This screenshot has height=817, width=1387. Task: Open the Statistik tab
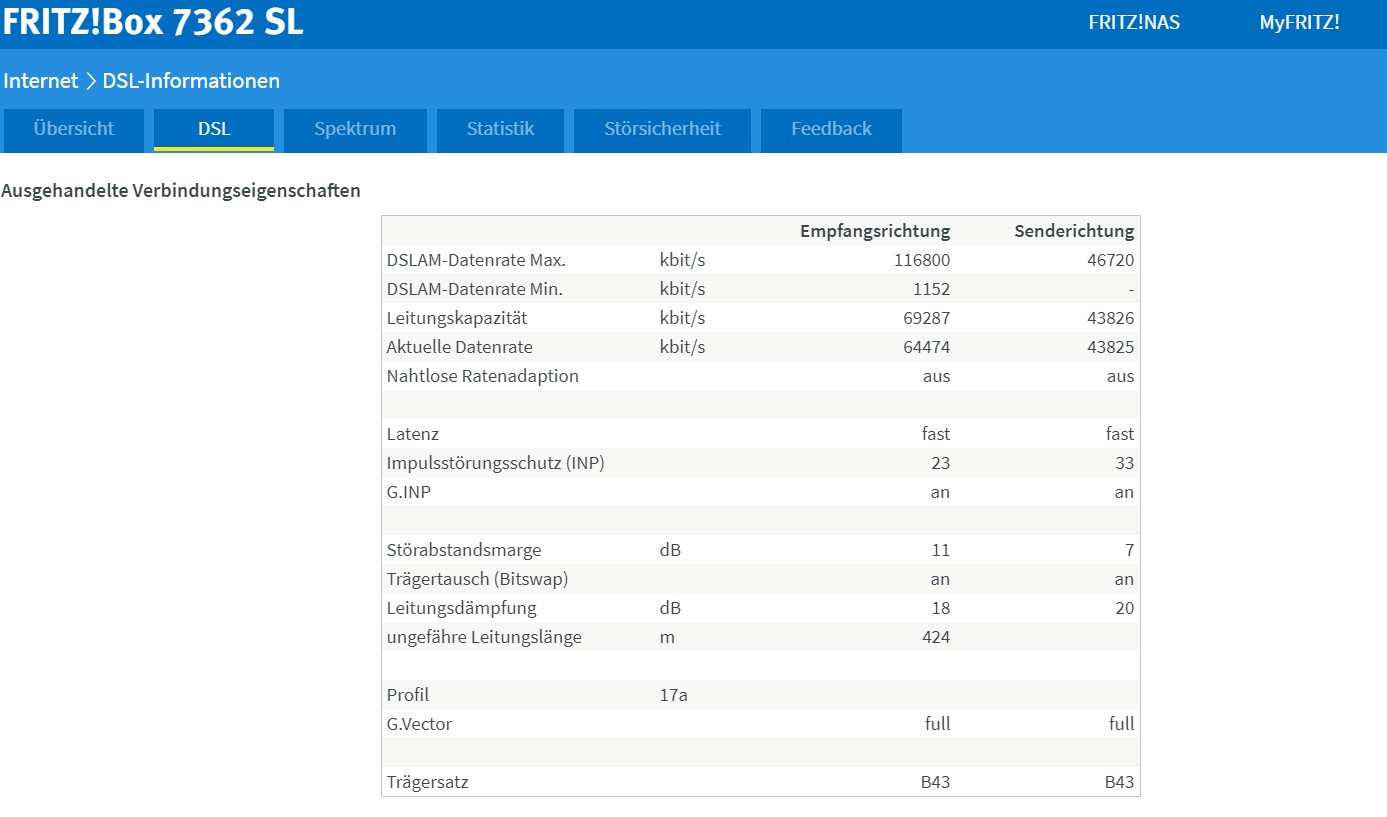coord(500,129)
